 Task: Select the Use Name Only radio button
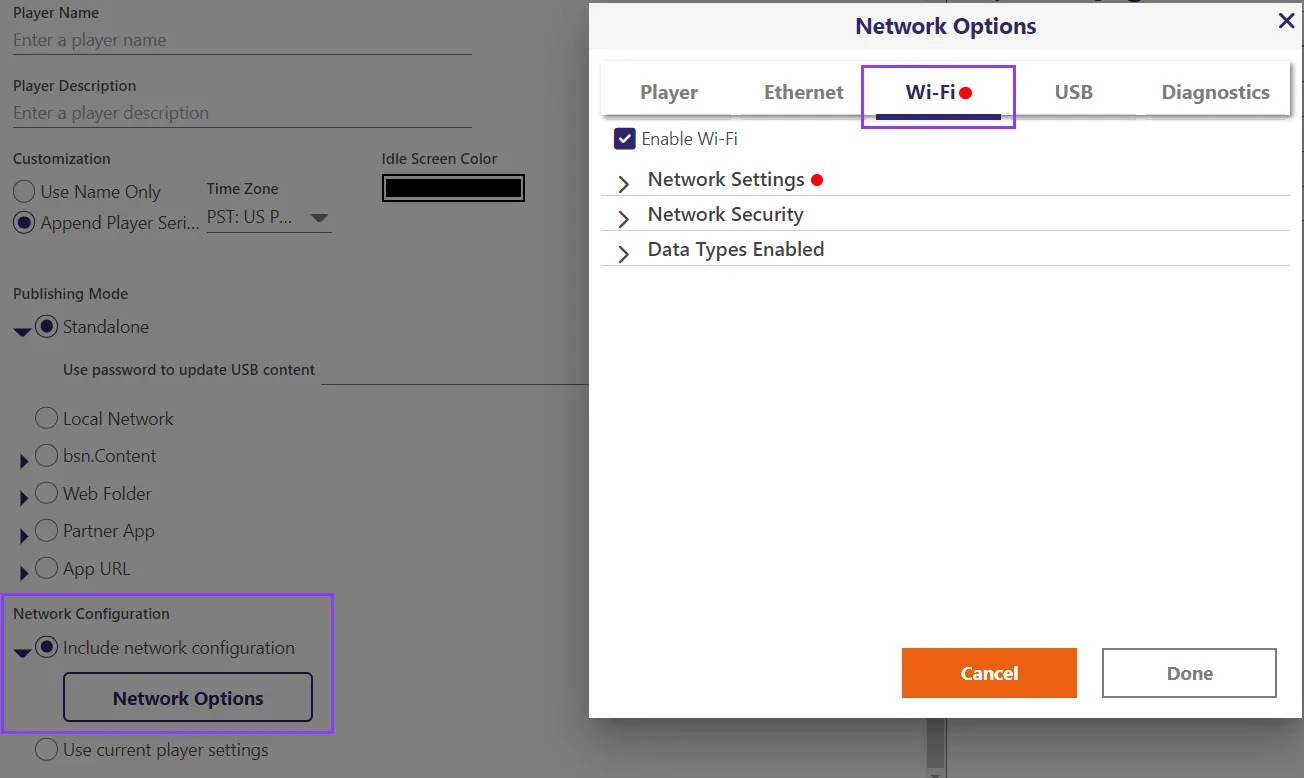point(23,191)
